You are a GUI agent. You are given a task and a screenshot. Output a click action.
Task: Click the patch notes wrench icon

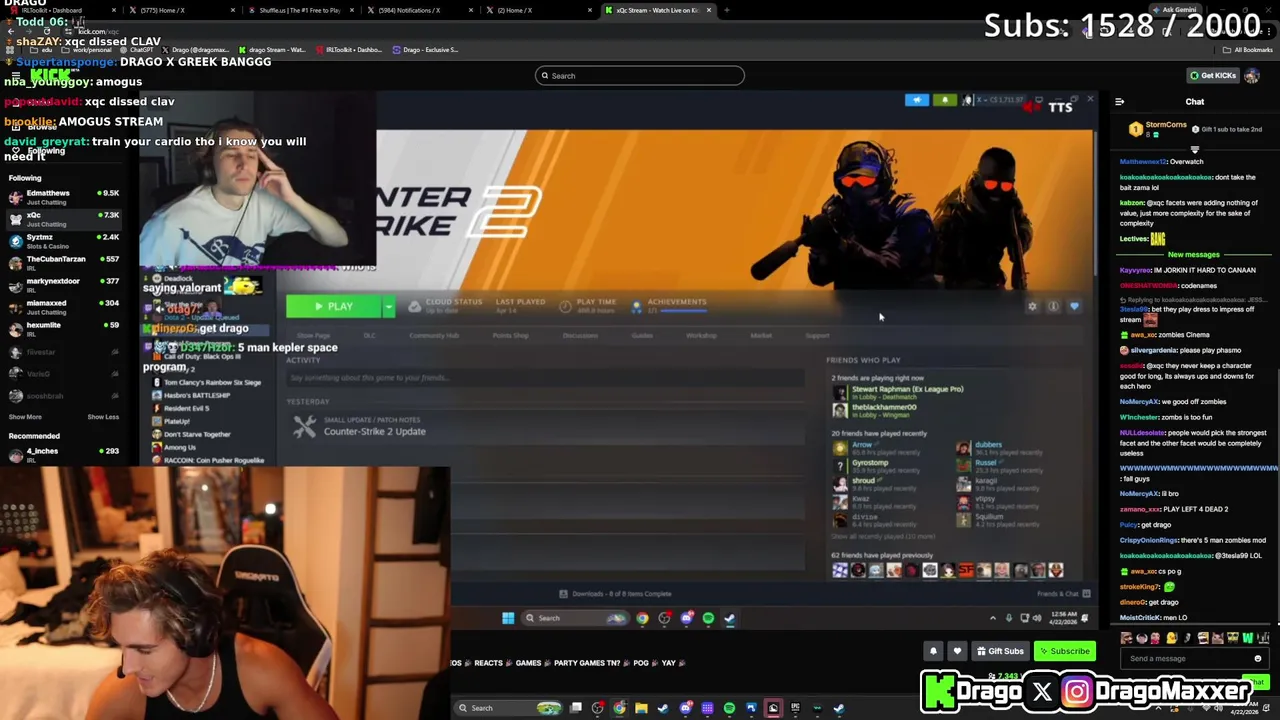304,428
